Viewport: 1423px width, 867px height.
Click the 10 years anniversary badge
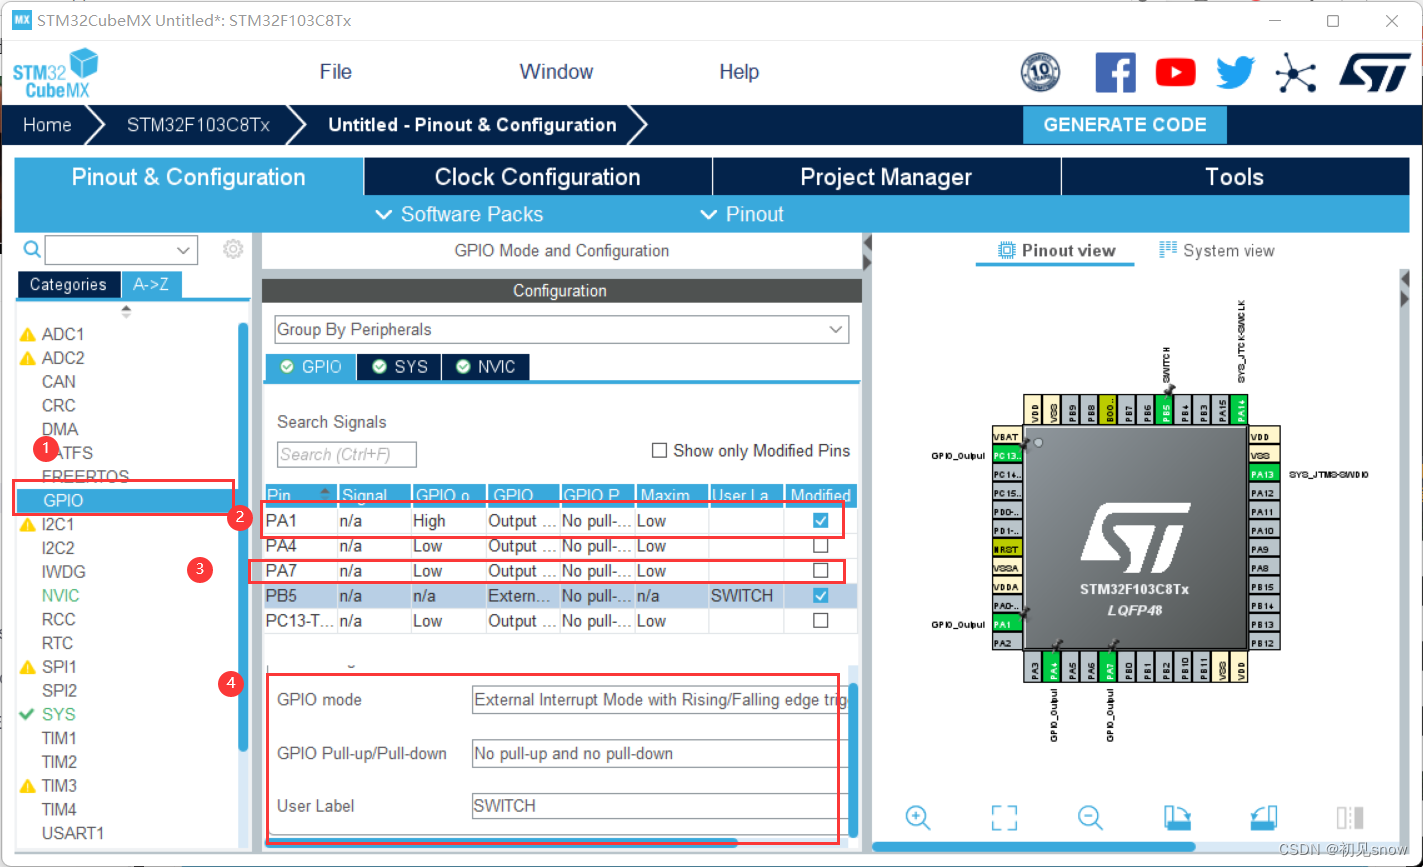(1040, 72)
